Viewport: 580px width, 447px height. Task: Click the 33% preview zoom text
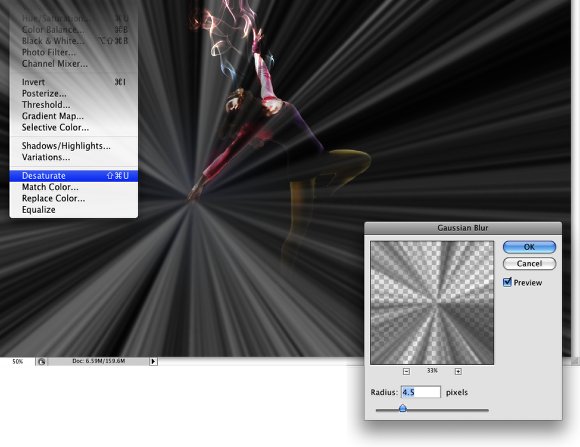(x=432, y=370)
